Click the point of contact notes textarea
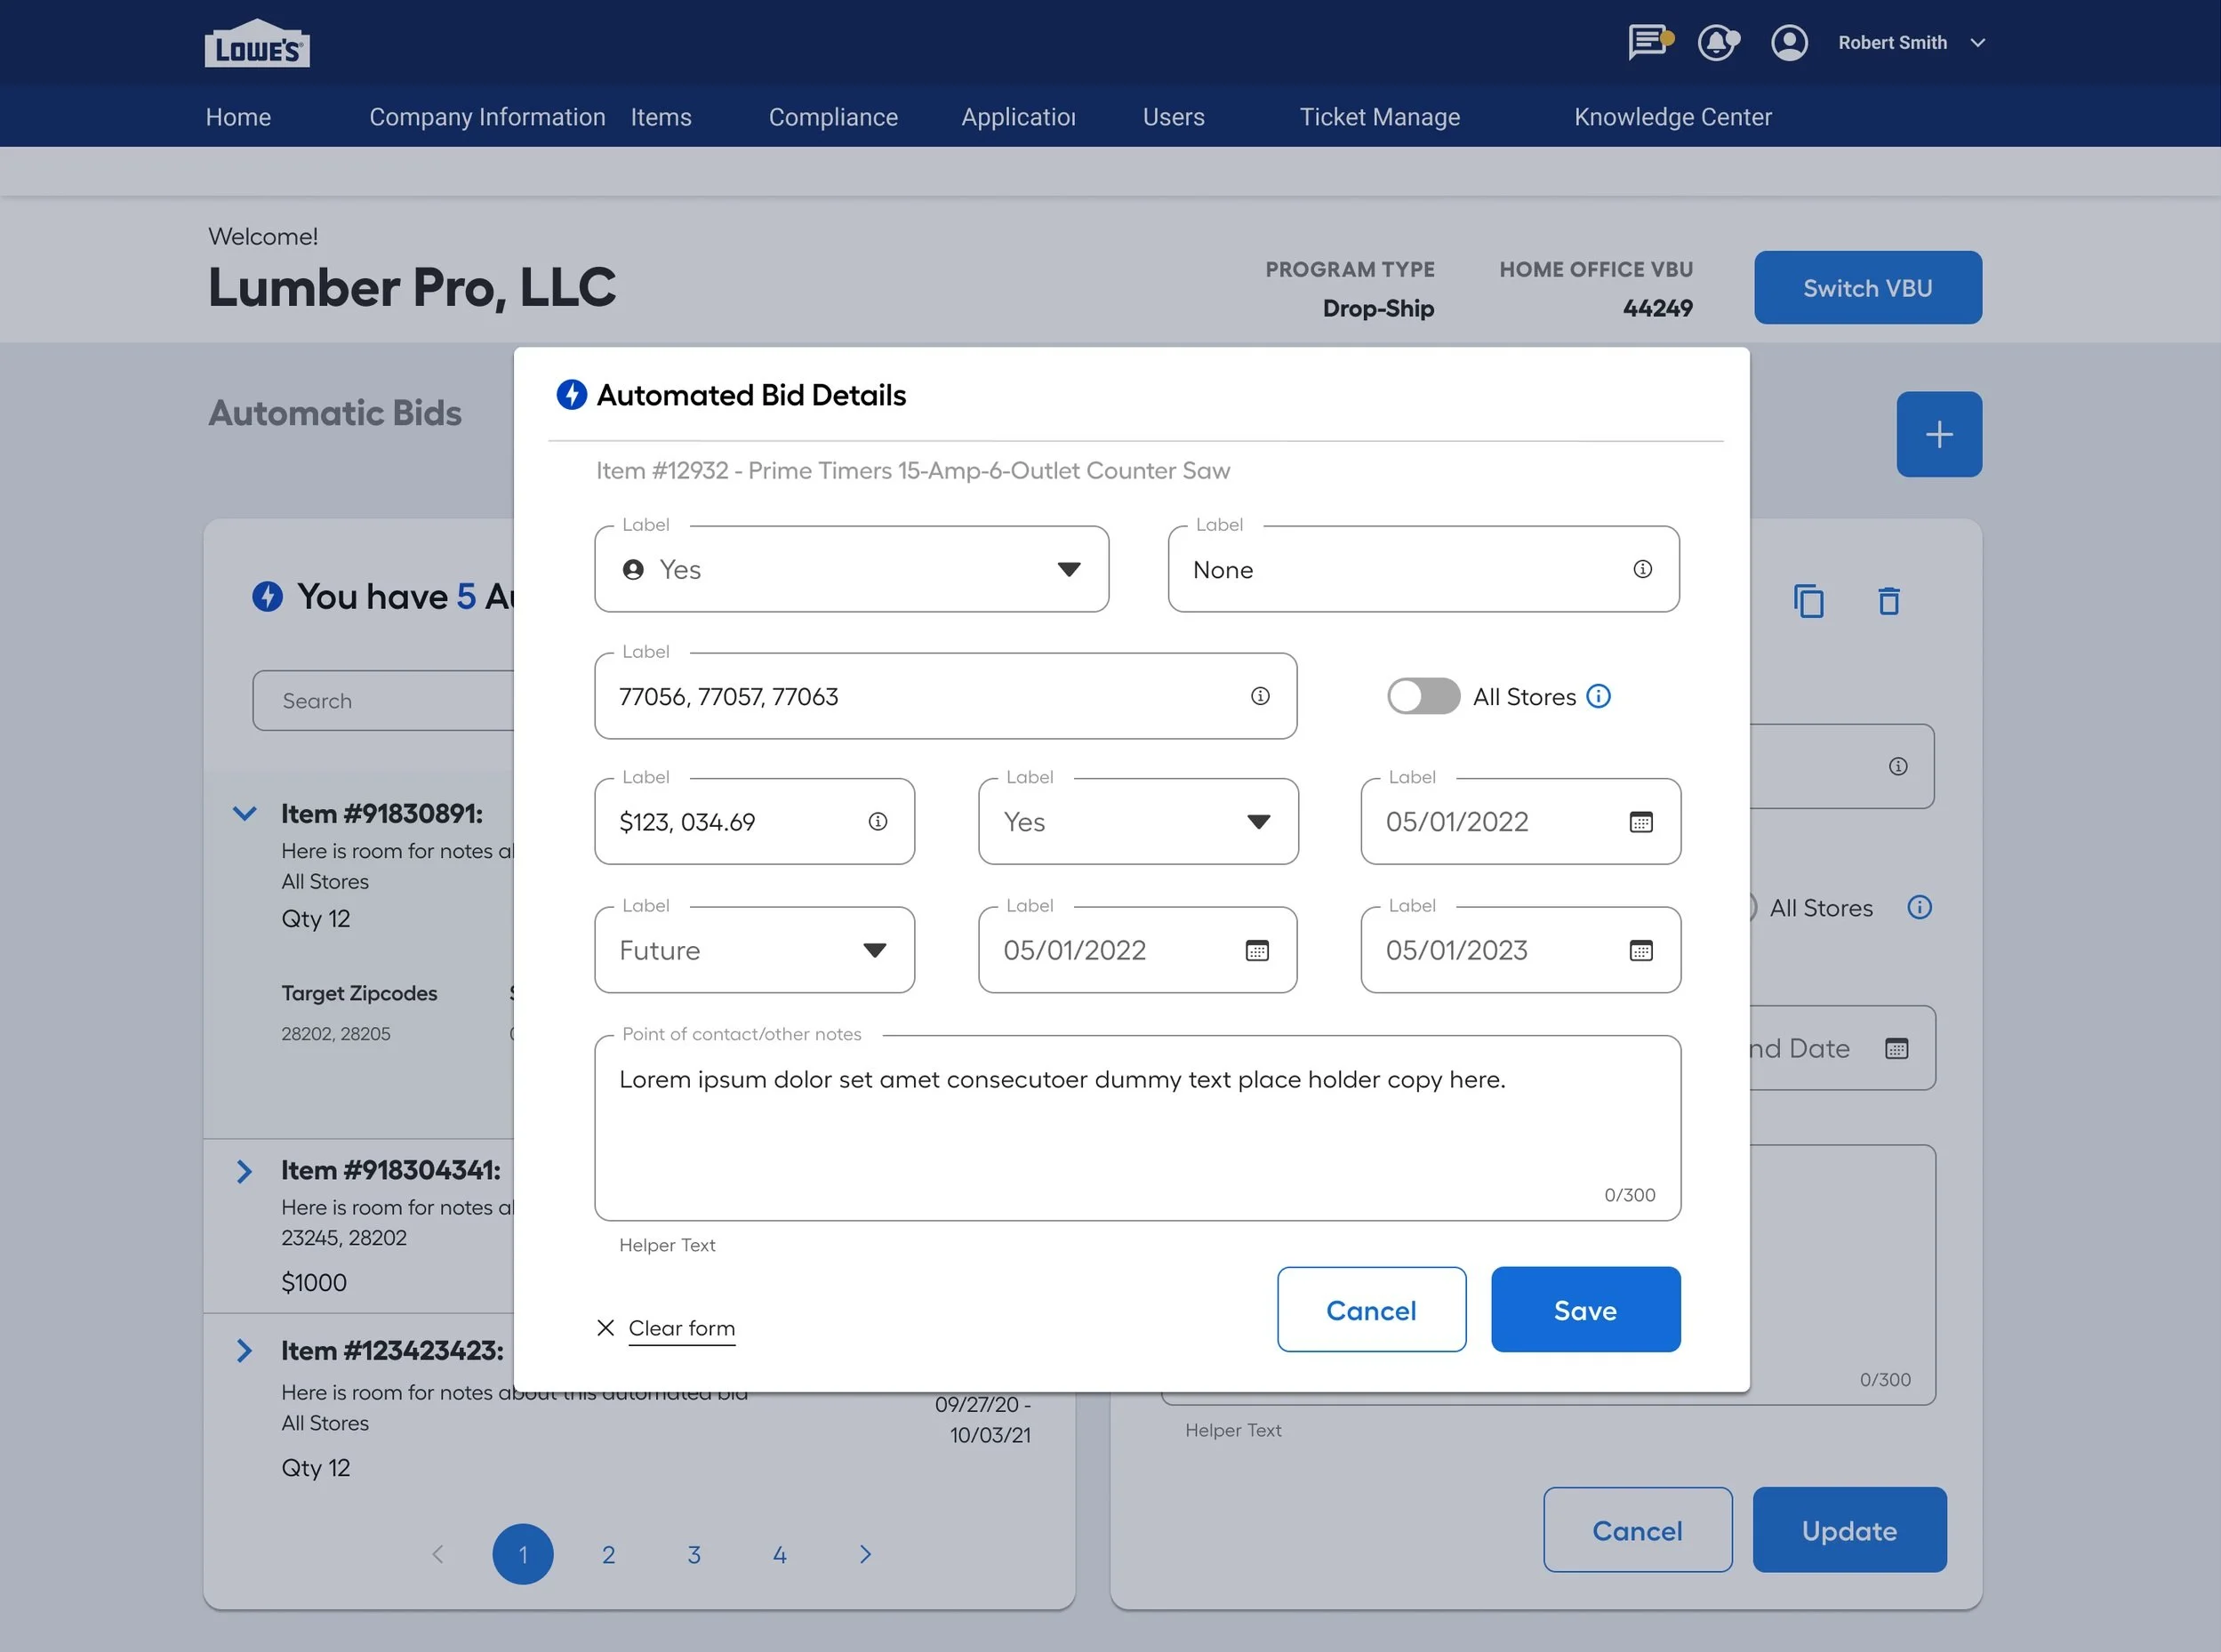This screenshot has height=1652, width=2221. click(1136, 1130)
